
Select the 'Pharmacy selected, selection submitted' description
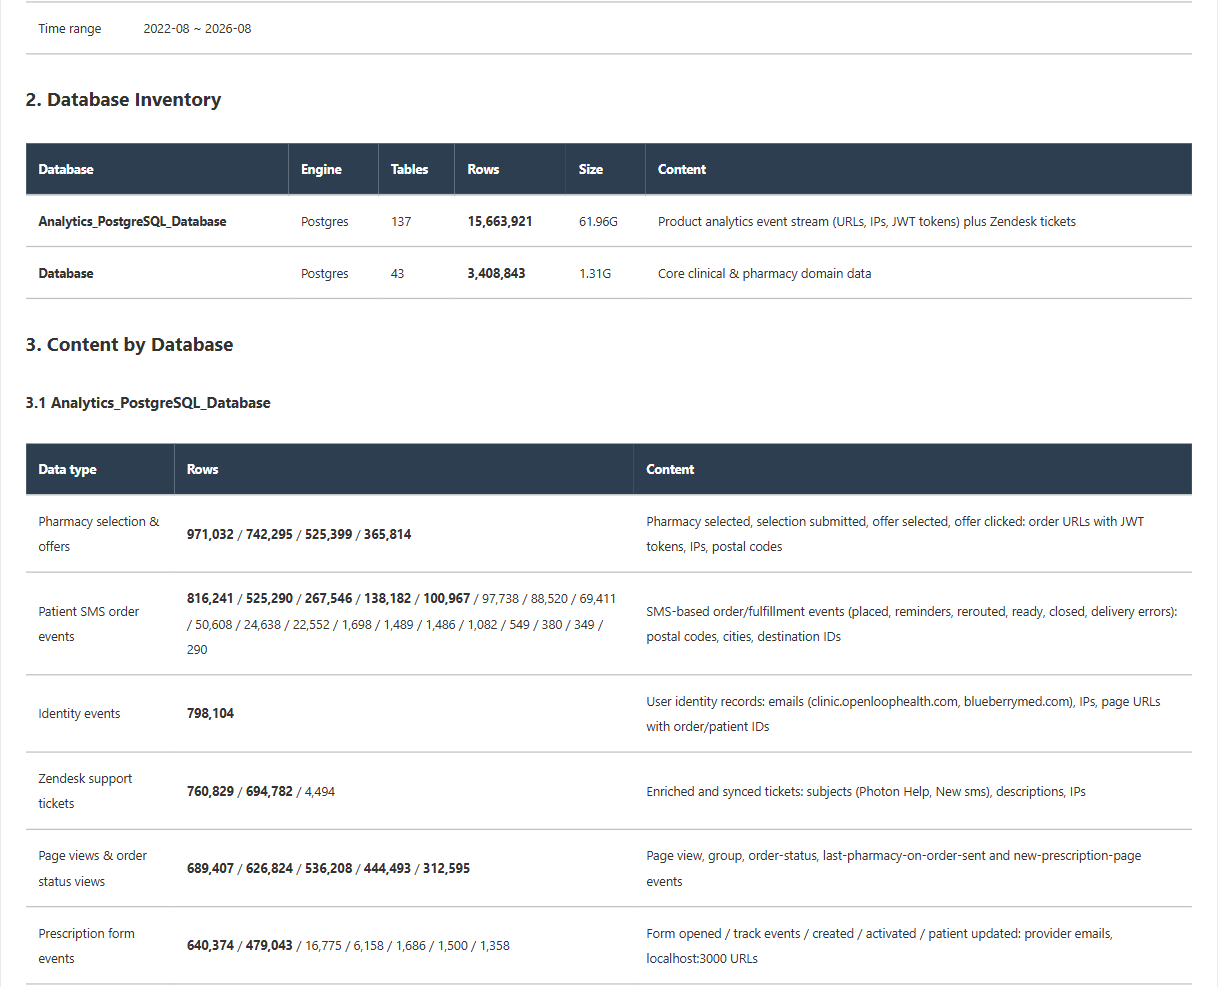click(x=895, y=534)
